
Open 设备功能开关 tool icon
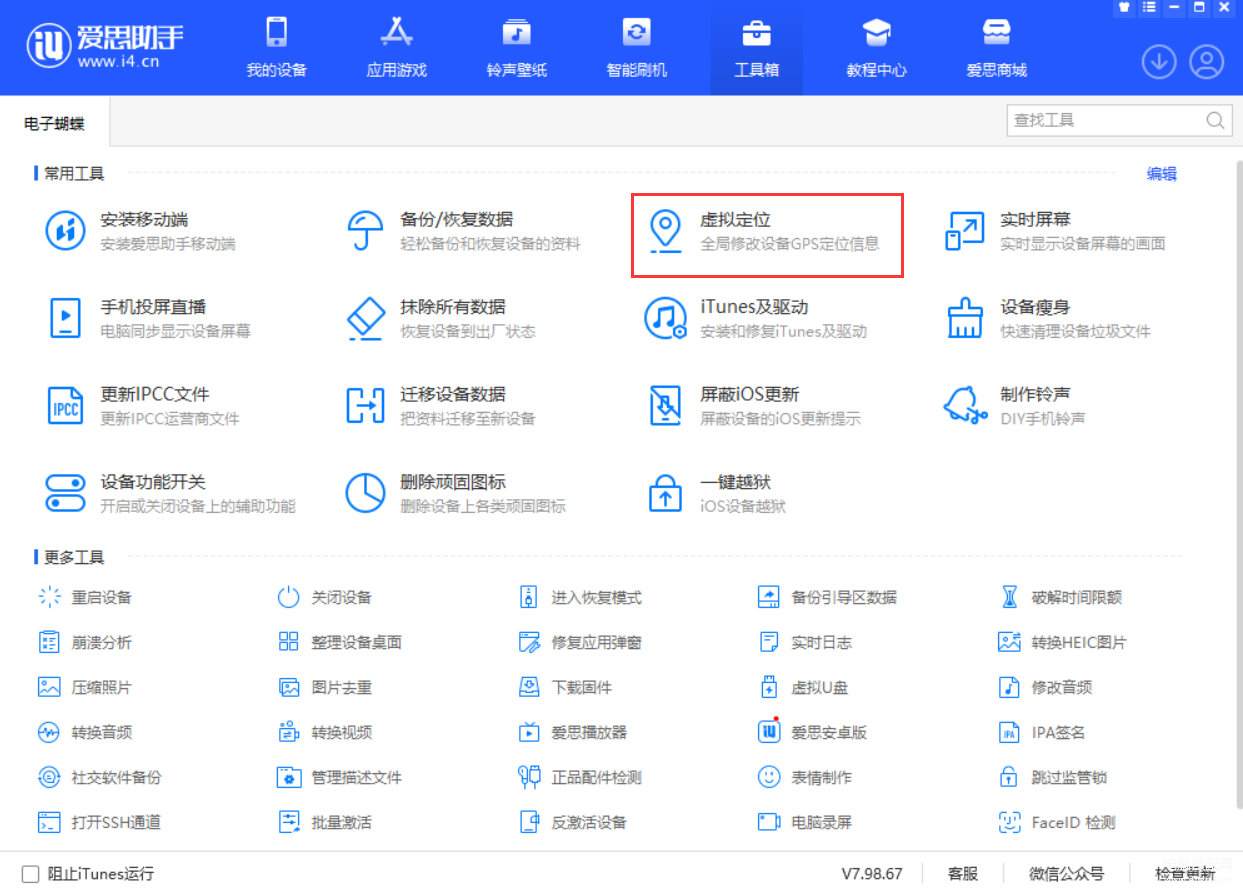pos(66,493)
